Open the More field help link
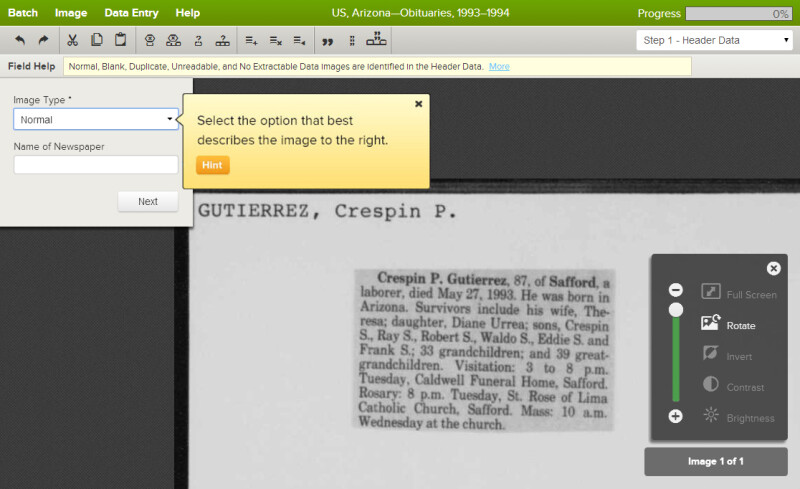This screenshot has height=489, width=800. [x=499, y=66]
